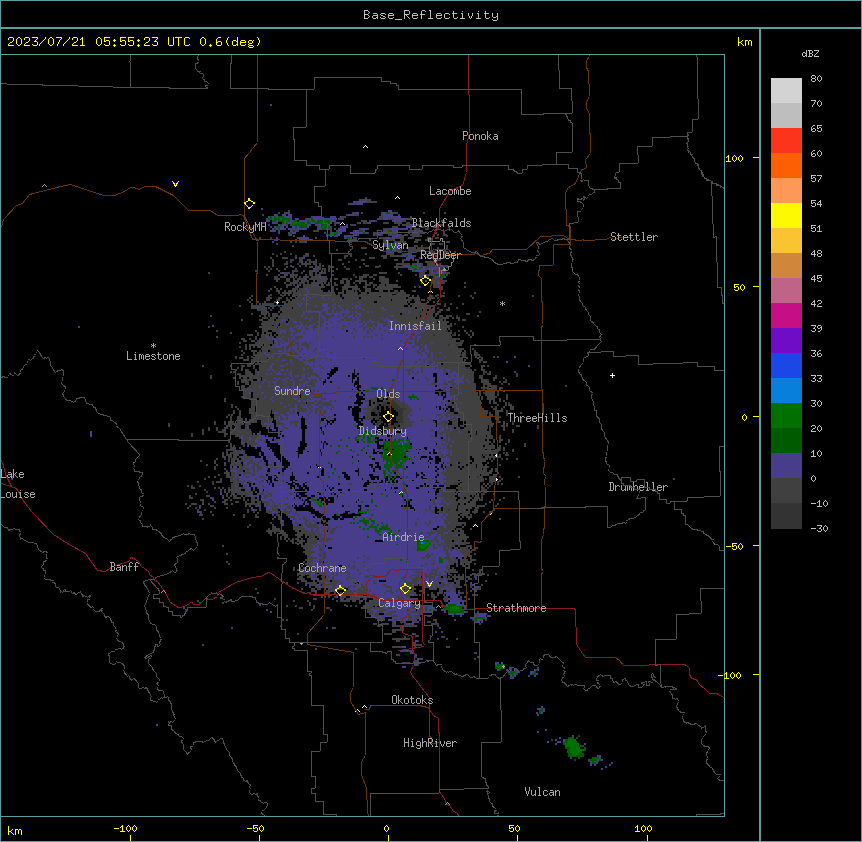
Task: Click the yellow diamond marker above Calgary label
Action: [405, 588]
